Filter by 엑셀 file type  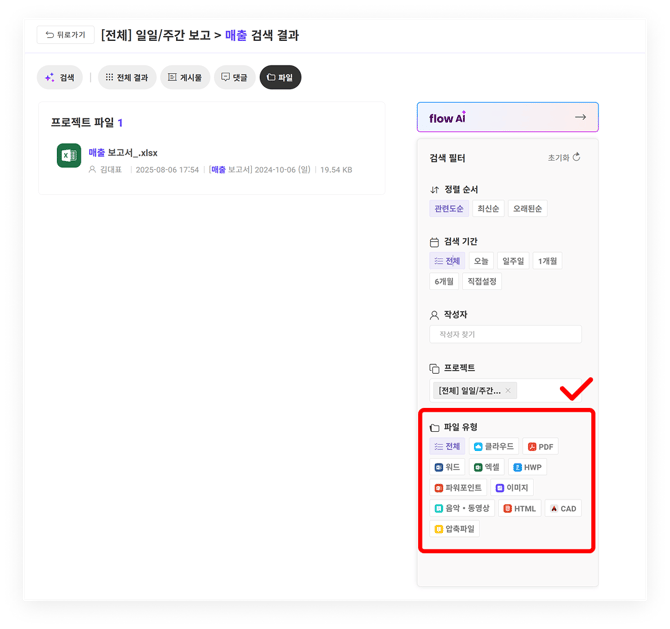[487, 467]
